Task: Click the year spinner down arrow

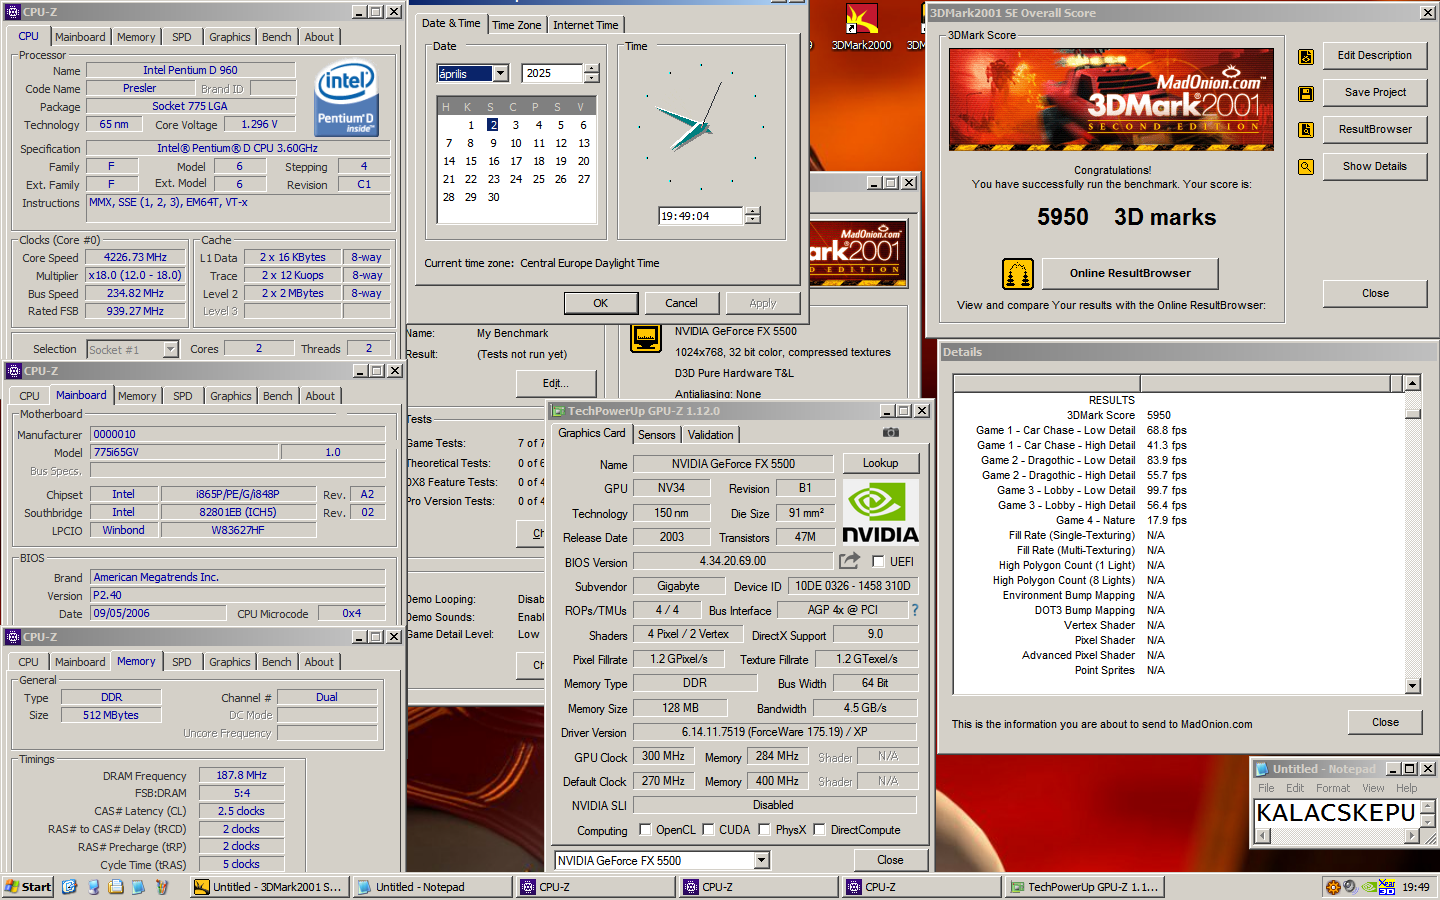Action: (x=591, y=78)
